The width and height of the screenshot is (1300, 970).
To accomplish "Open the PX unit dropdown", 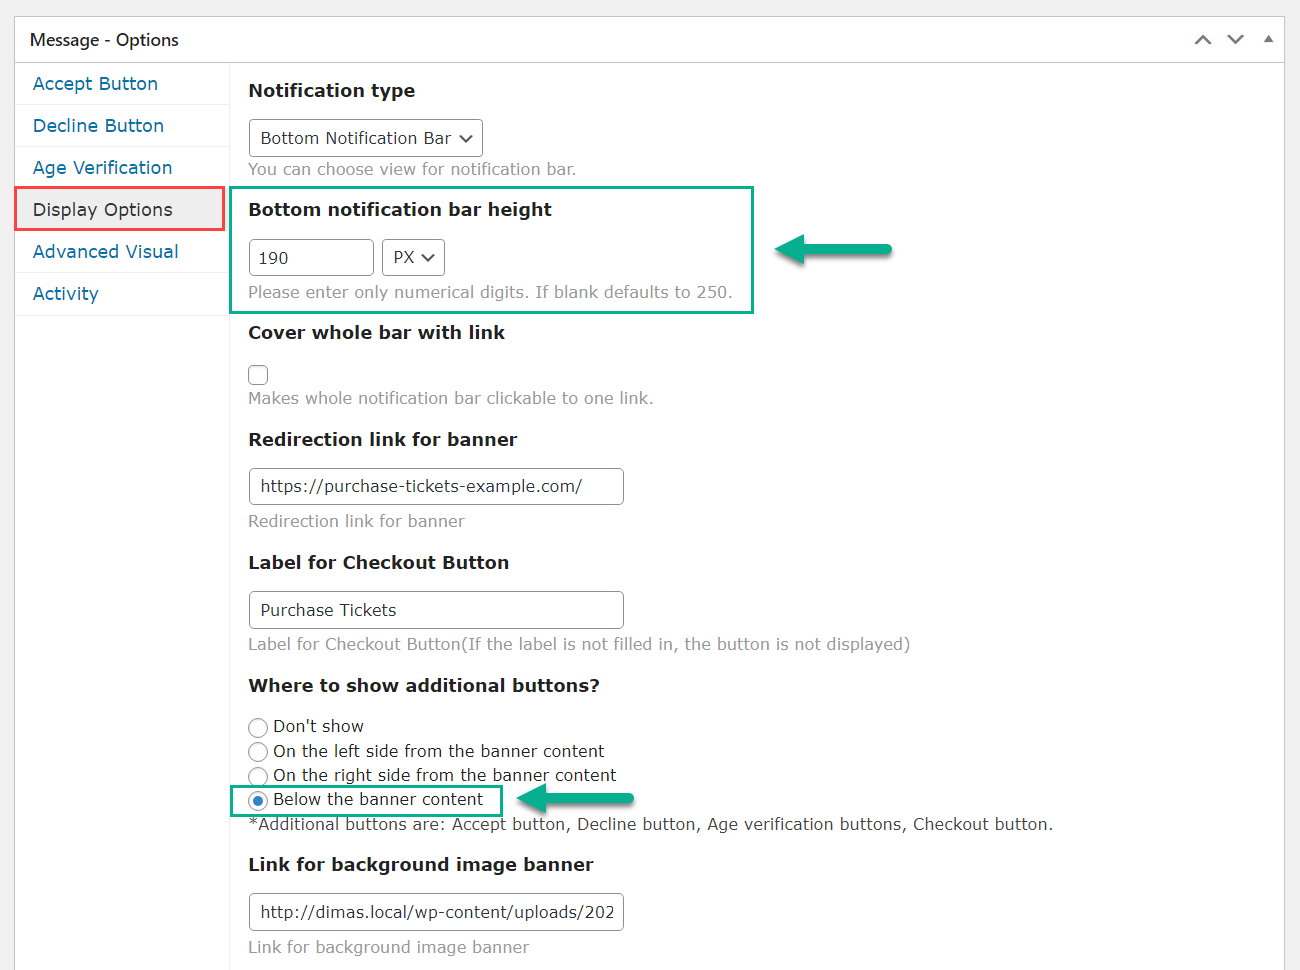I will (x=413, y=258).
